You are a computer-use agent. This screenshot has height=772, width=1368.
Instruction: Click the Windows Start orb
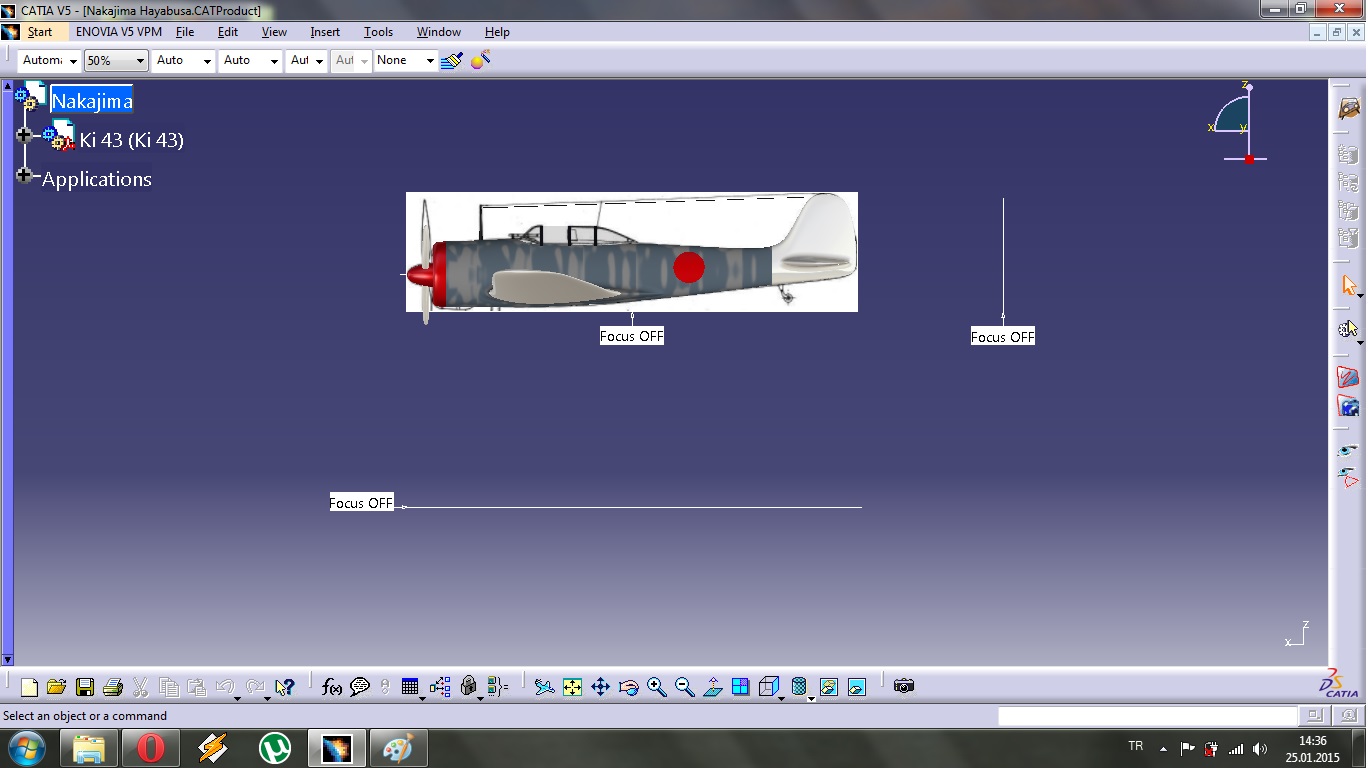[27, 748]
